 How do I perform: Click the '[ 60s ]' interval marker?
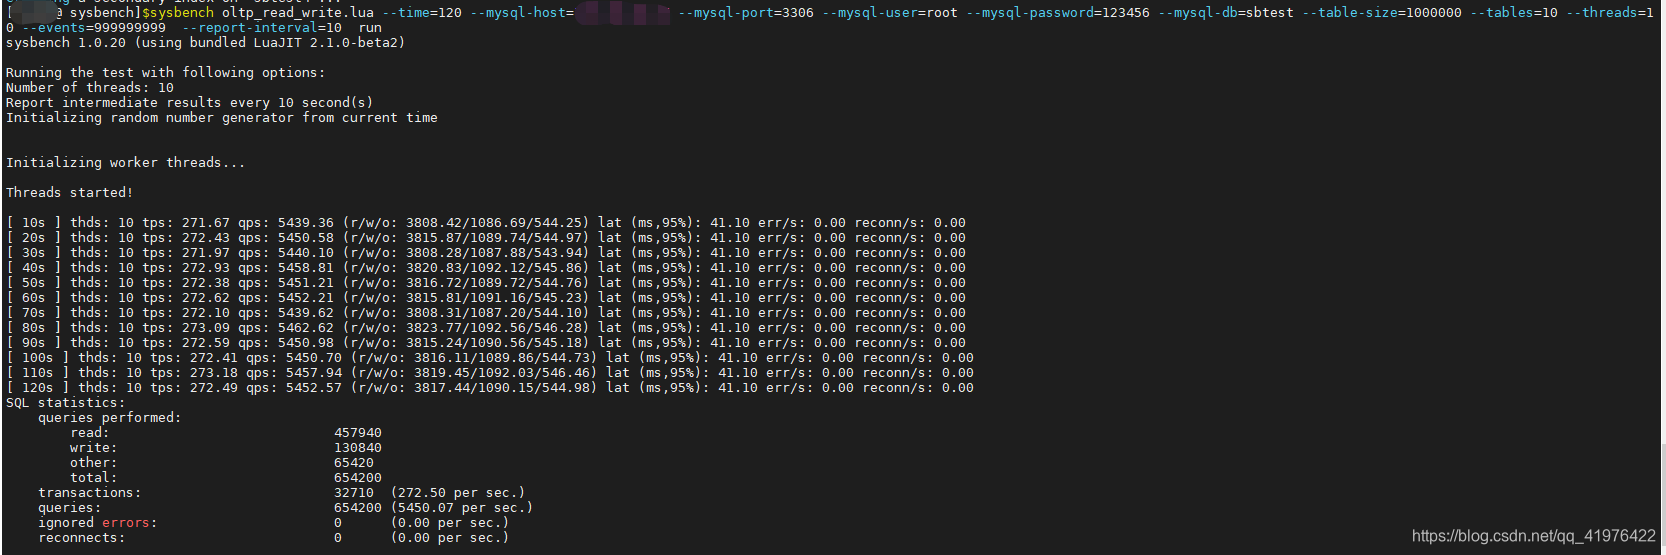[34, 298]
